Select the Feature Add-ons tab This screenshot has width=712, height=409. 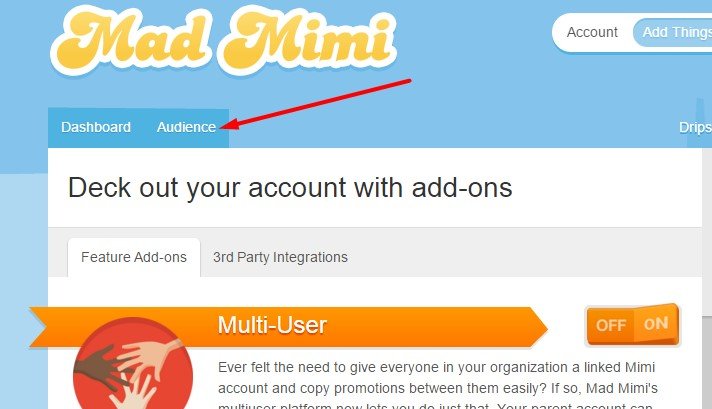134,257
